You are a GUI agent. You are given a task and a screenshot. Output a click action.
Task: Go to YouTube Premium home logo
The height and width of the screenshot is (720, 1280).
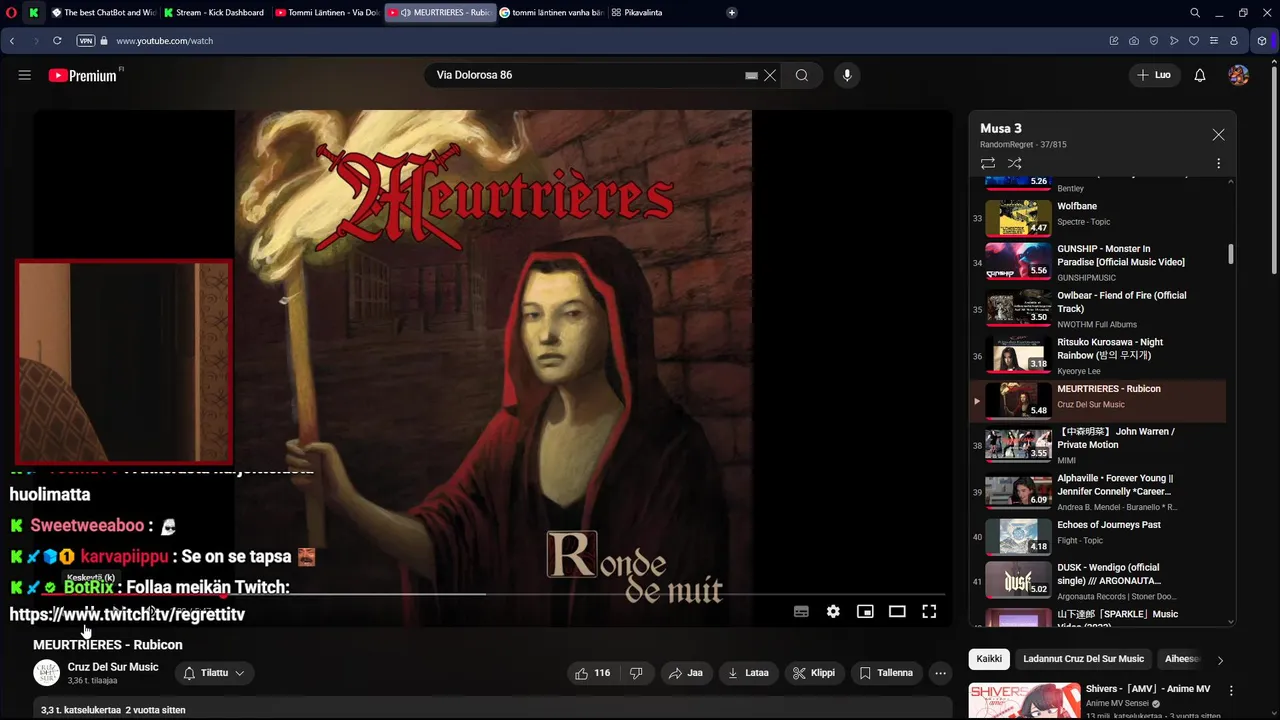click(x=85, y=75)
